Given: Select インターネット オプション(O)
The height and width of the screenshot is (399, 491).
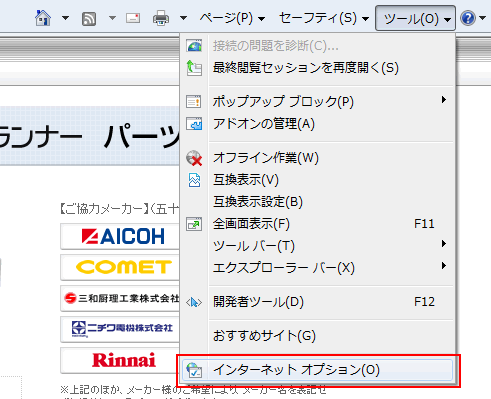Looking at the screenshot, I should (x=318, y=370).
